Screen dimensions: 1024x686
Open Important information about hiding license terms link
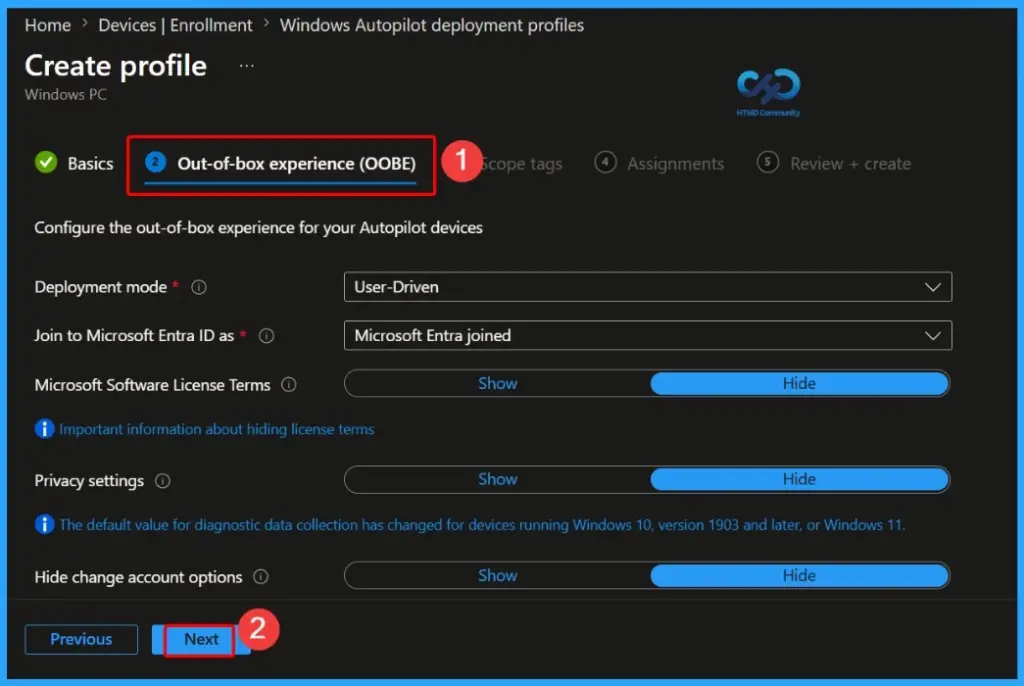[217, 429]
